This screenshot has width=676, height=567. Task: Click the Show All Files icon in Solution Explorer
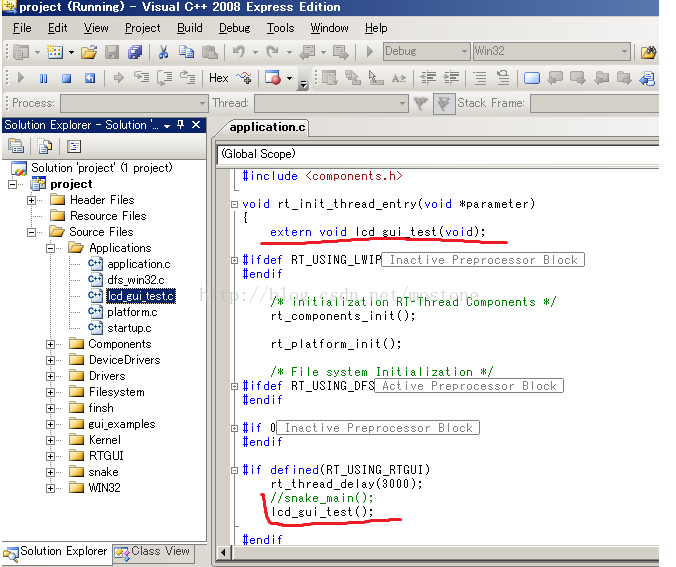pyautogui.click(x=45, y=147)
